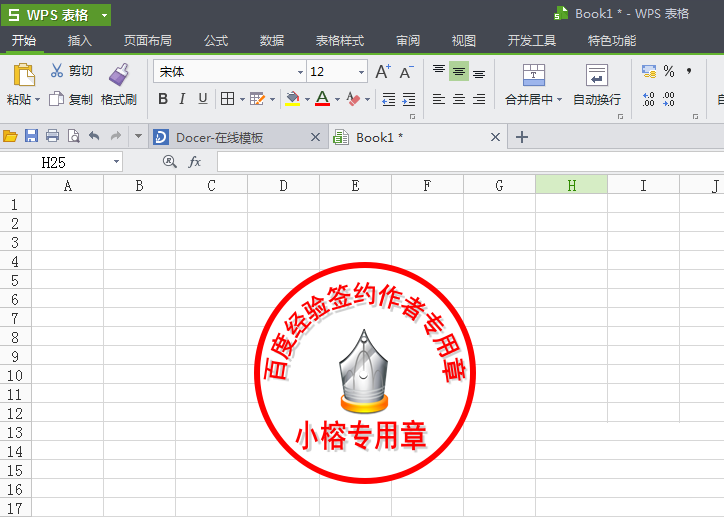Toggle Italic formatting
This screenshot has width=724, height=517.
tap(182, 99)
